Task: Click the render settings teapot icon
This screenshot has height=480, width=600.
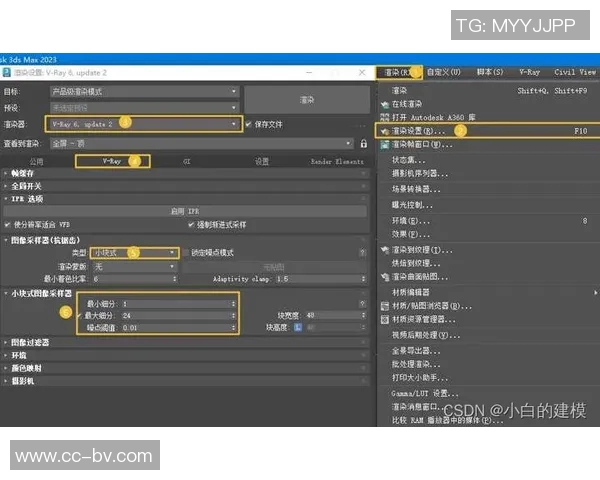Action: 385,131
